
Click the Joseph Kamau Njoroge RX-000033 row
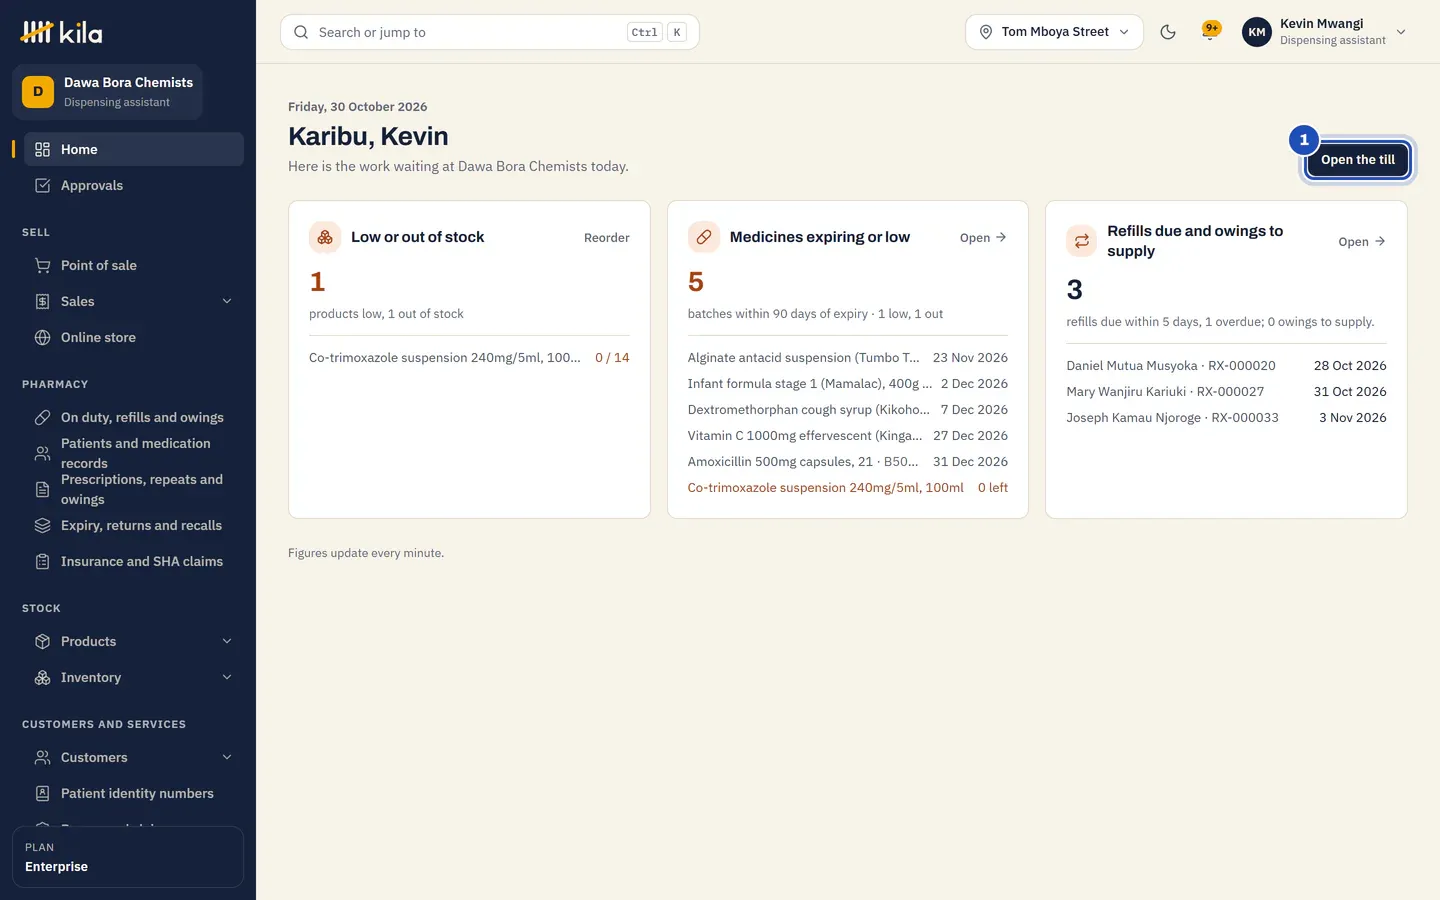point(1226,418)
